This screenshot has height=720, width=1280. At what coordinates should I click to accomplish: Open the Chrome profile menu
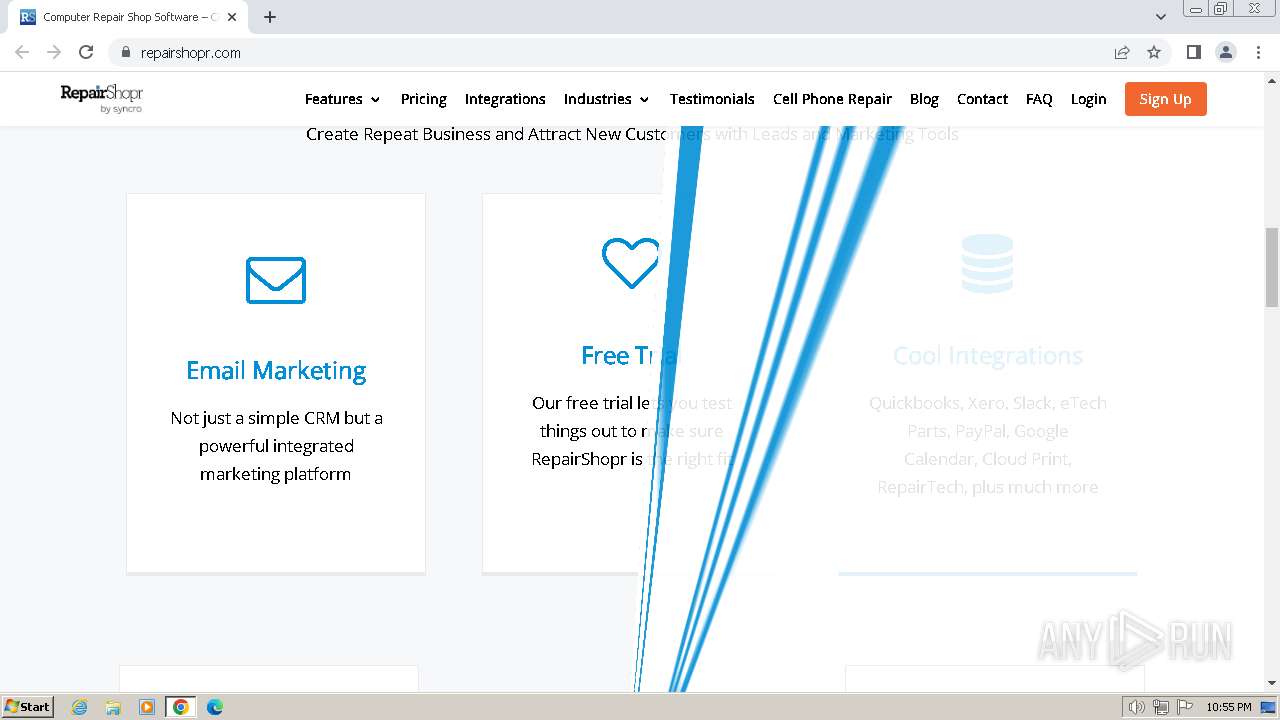point(1226,52)
